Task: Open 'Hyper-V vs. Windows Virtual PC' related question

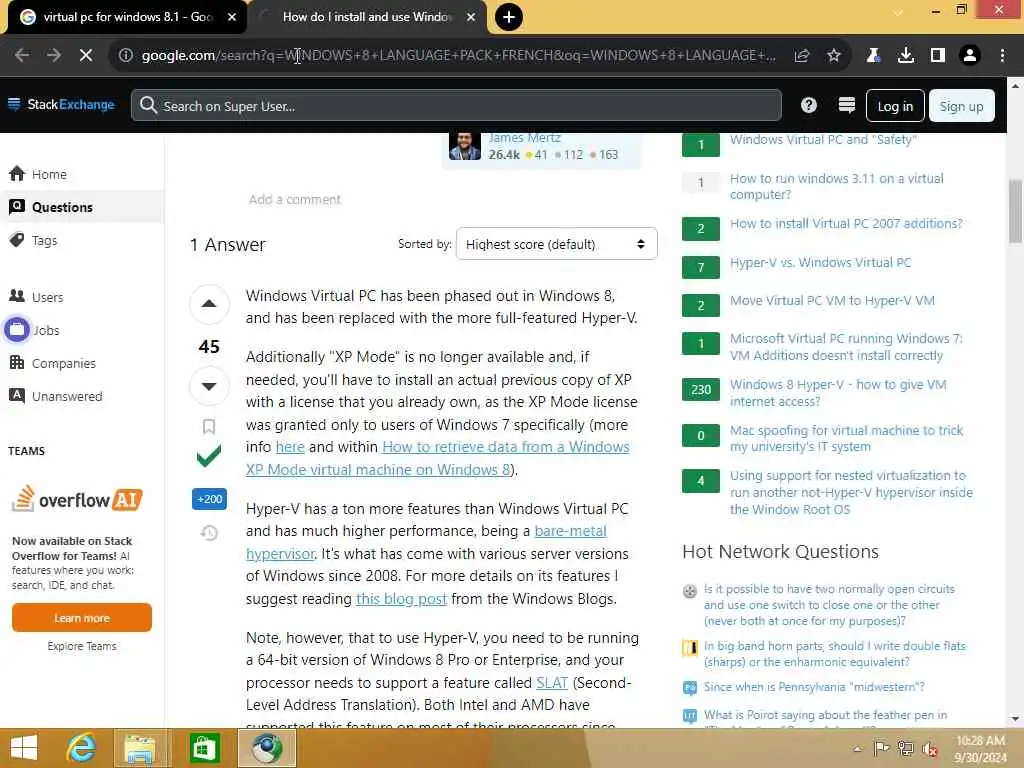Action: tap(820, 263)
